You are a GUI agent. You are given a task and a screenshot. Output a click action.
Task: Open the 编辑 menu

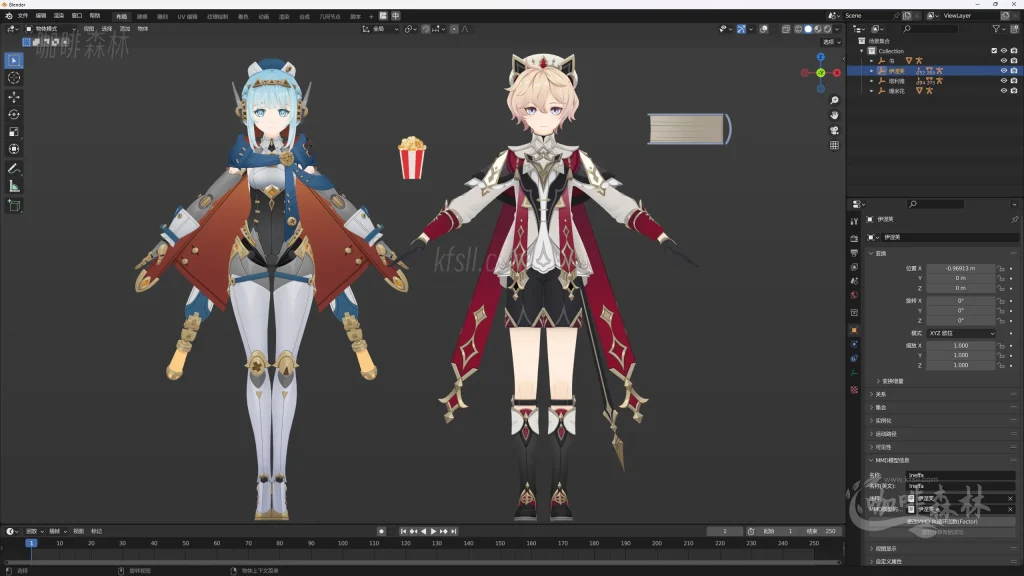(40, 16)
